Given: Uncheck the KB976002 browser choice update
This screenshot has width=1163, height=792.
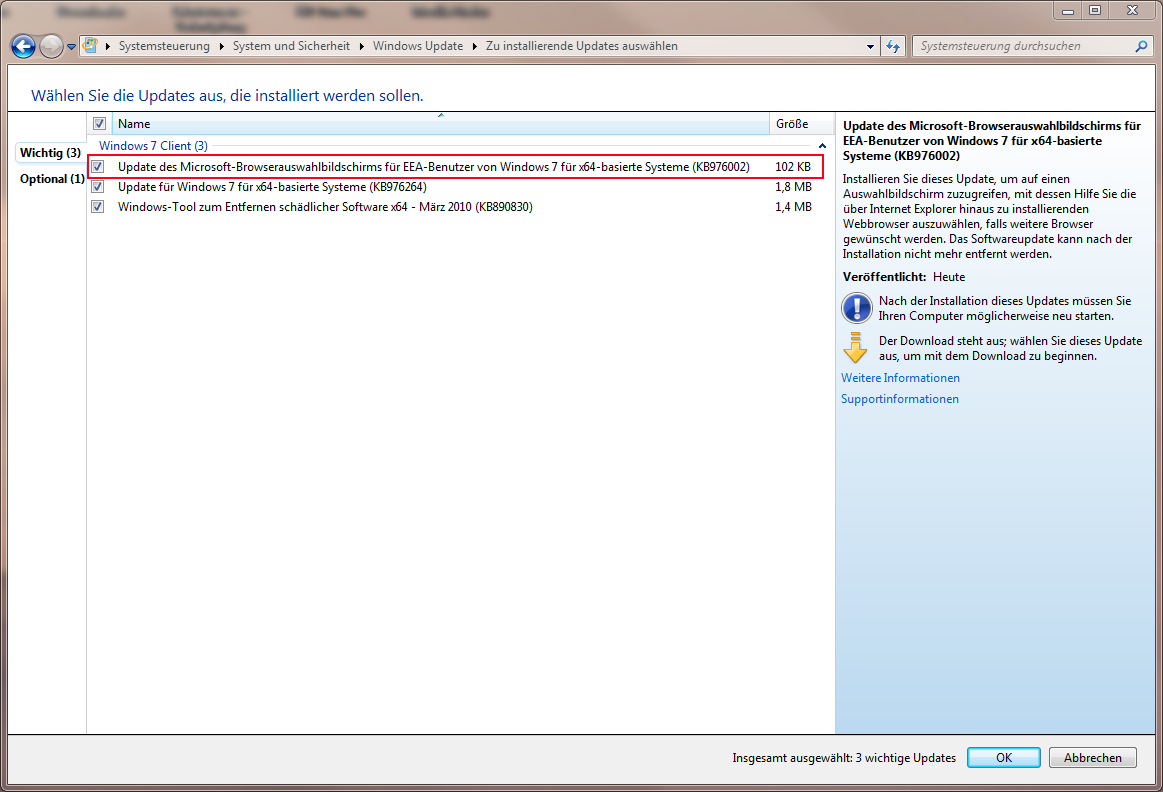Looking at the screenshot, I should coord(98,167).
